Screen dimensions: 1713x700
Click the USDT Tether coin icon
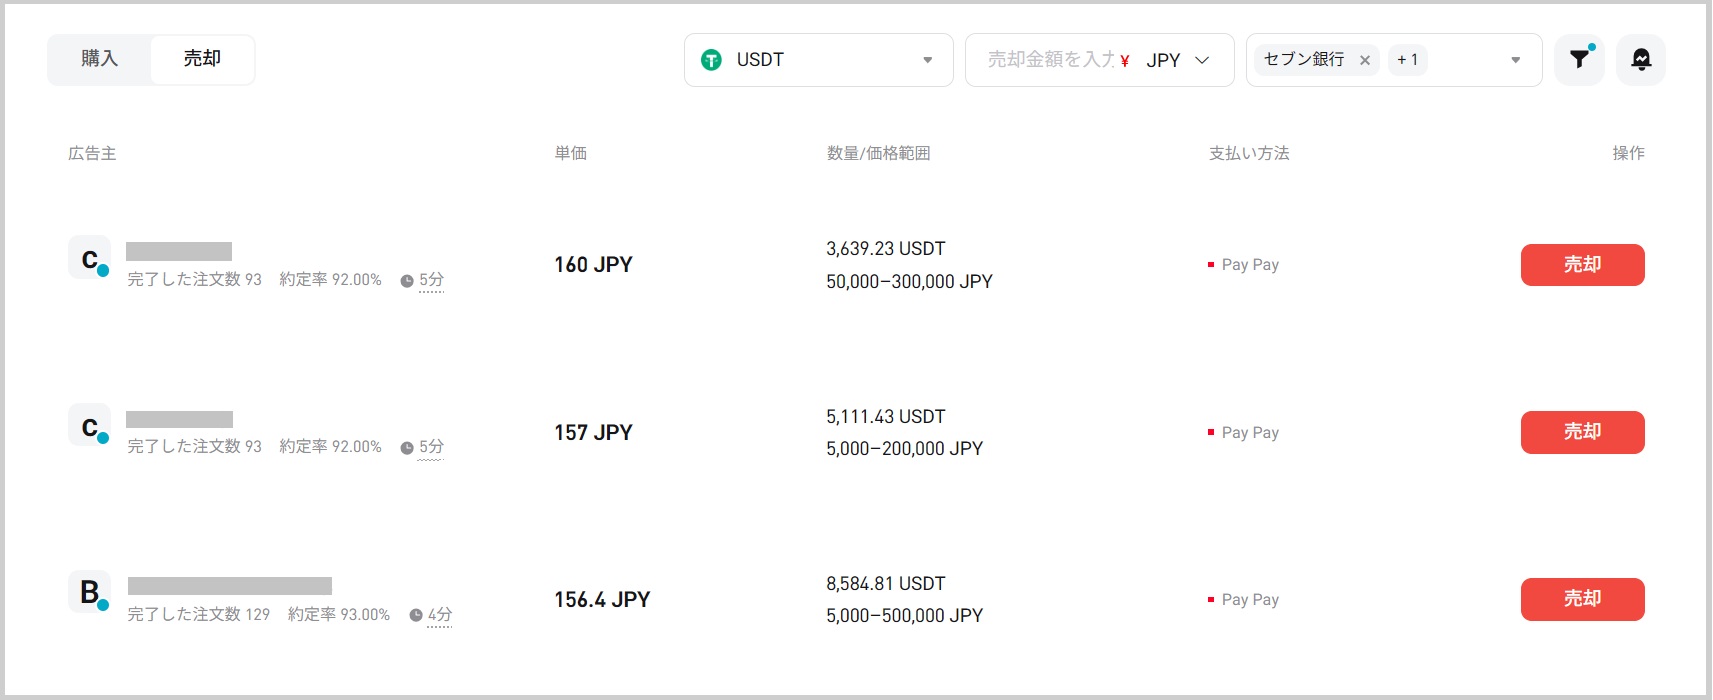(x=711, y=60)
